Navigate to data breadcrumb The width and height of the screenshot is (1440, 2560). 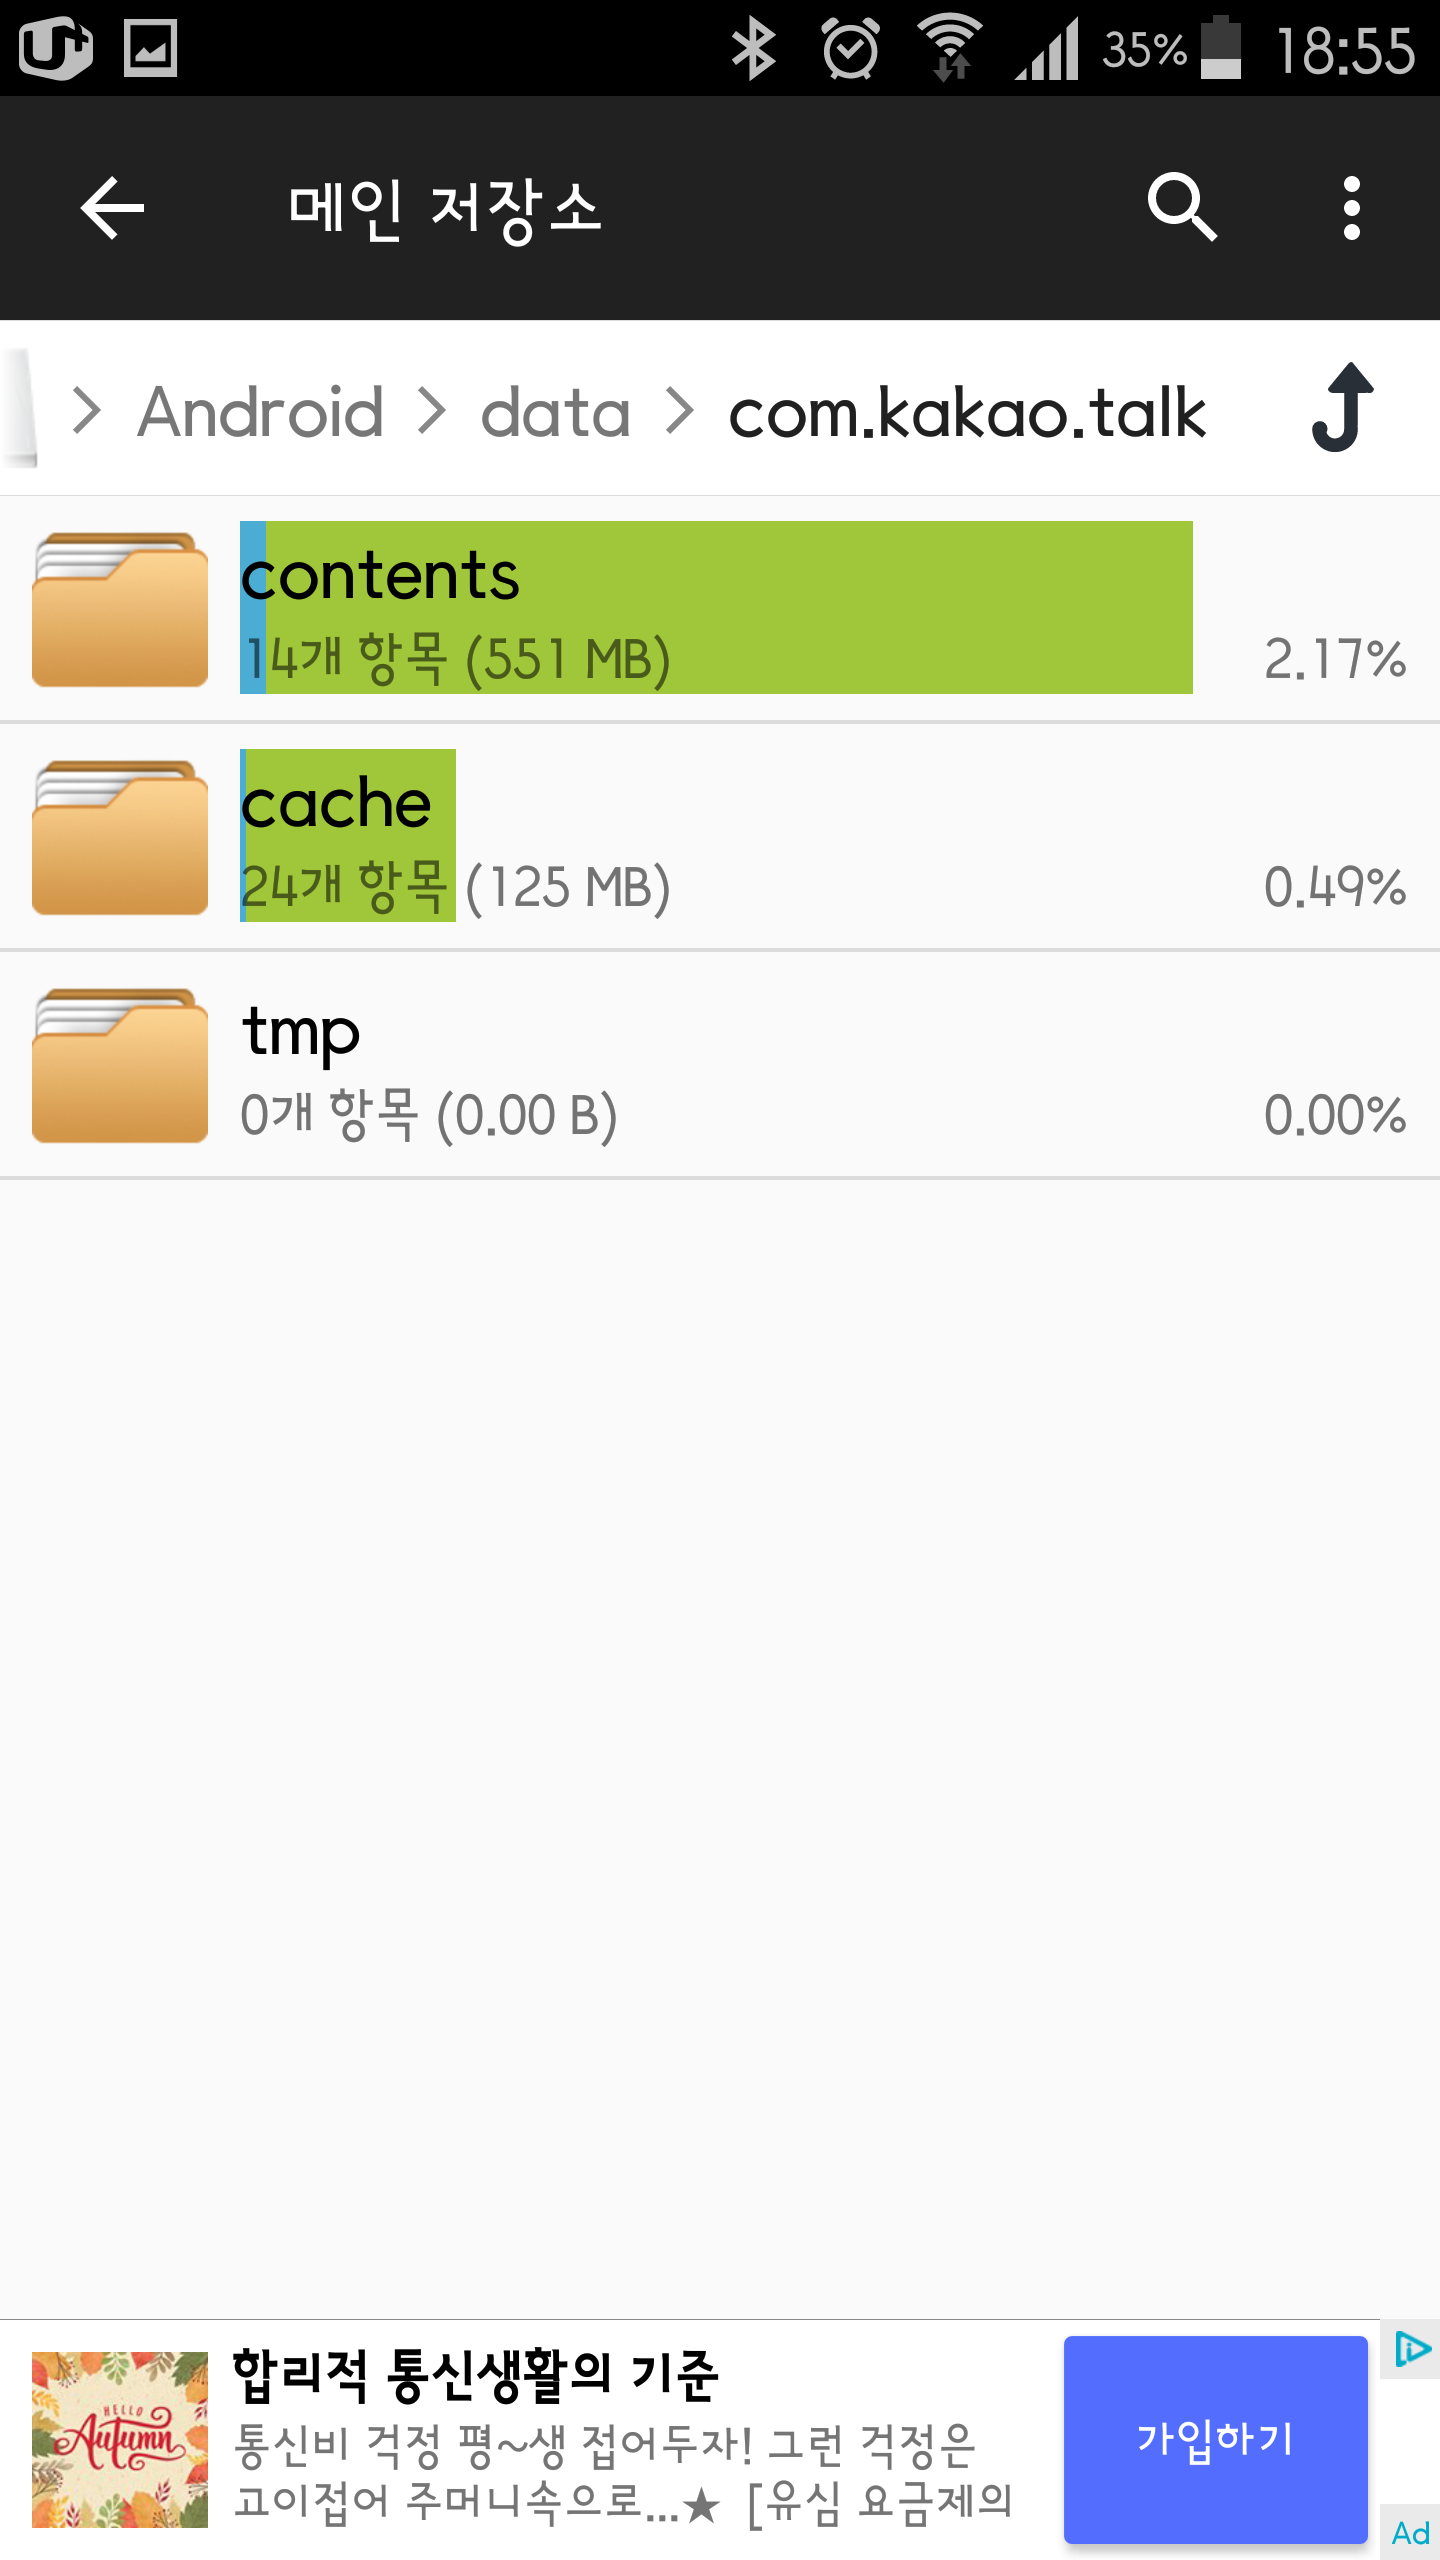tap(555, 412)
